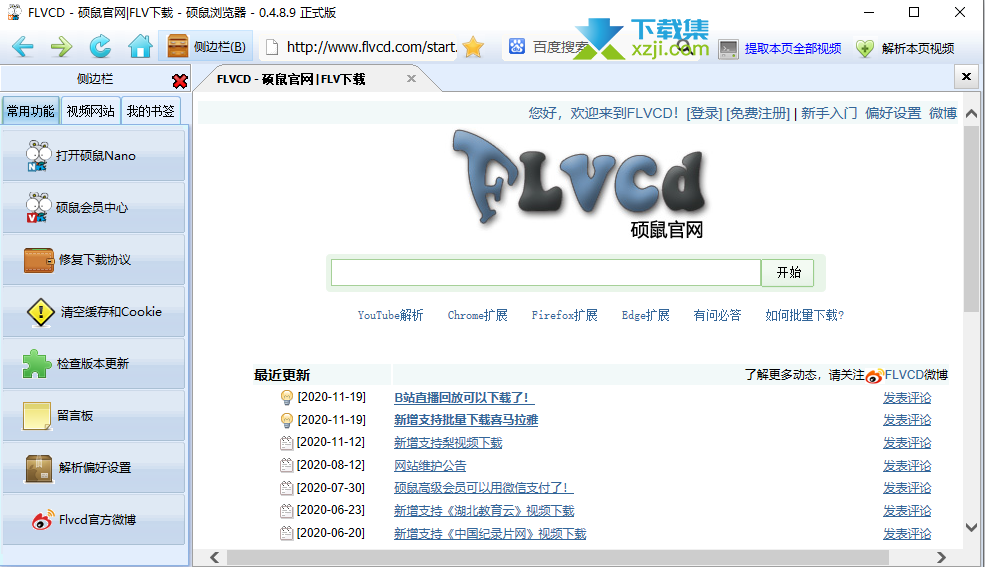
Task: Click notepad icon beside 2020-11-12 entry
Action: pos(286,443)
